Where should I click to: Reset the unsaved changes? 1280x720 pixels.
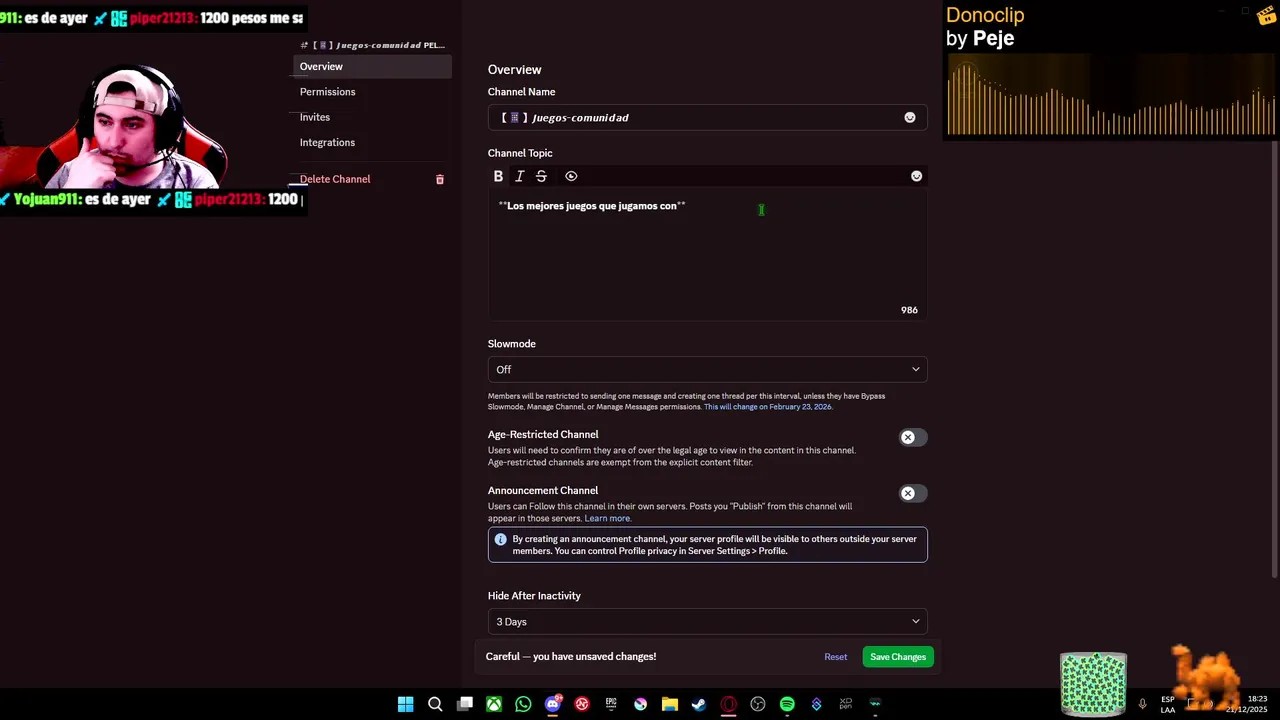tap(836, 657)
